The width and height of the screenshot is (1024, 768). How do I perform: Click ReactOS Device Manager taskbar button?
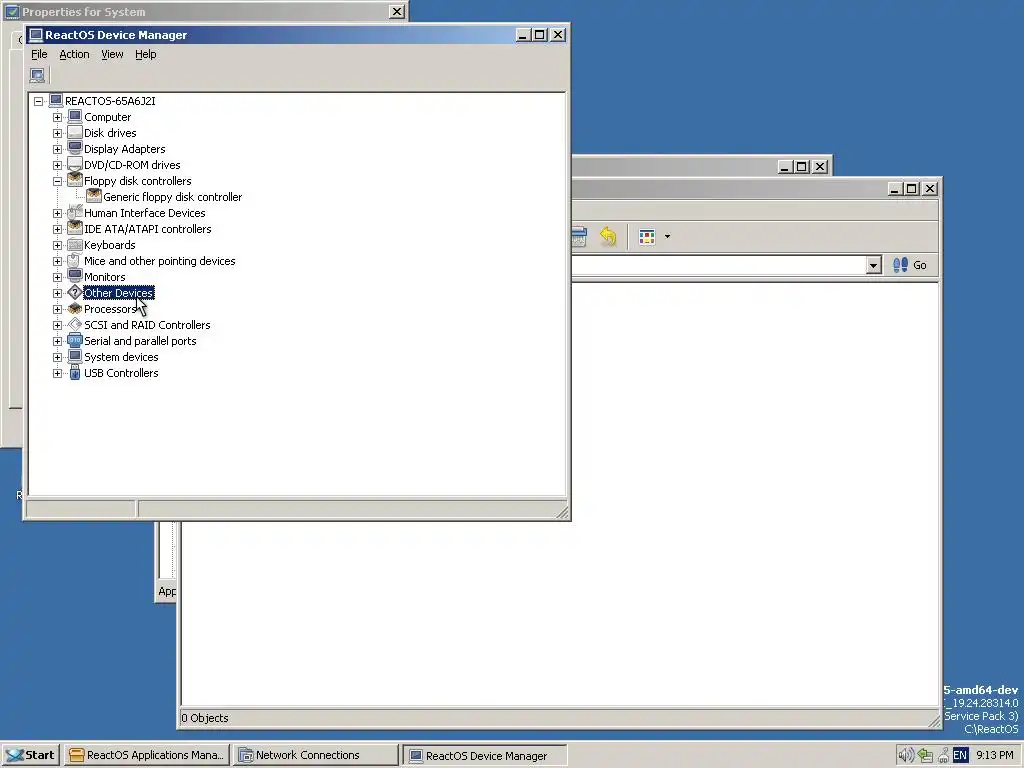click(x=485, y=756)
